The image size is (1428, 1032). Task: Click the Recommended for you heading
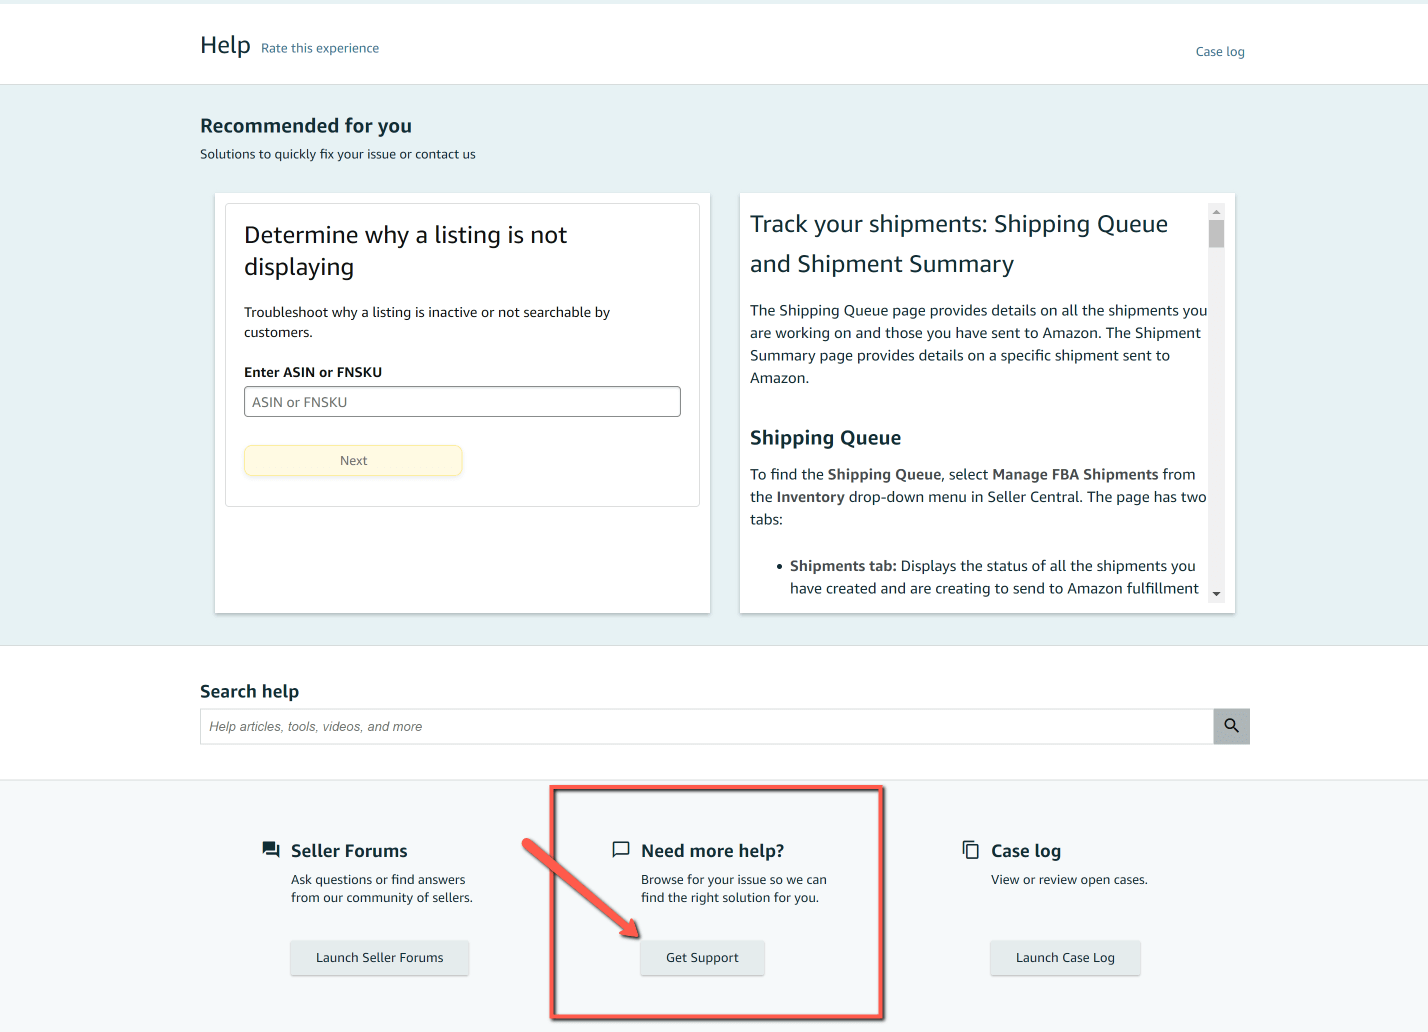tap(306, 126)
